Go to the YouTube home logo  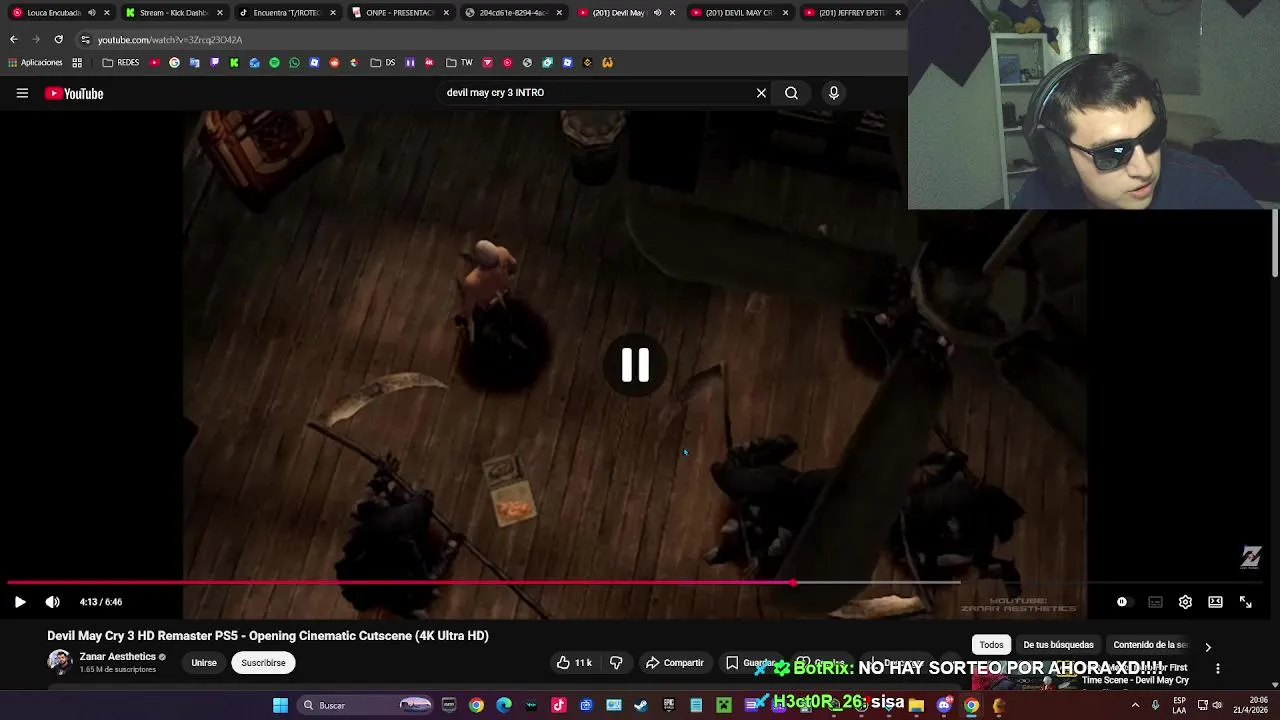pyautogui.click(x=74, y=93)
